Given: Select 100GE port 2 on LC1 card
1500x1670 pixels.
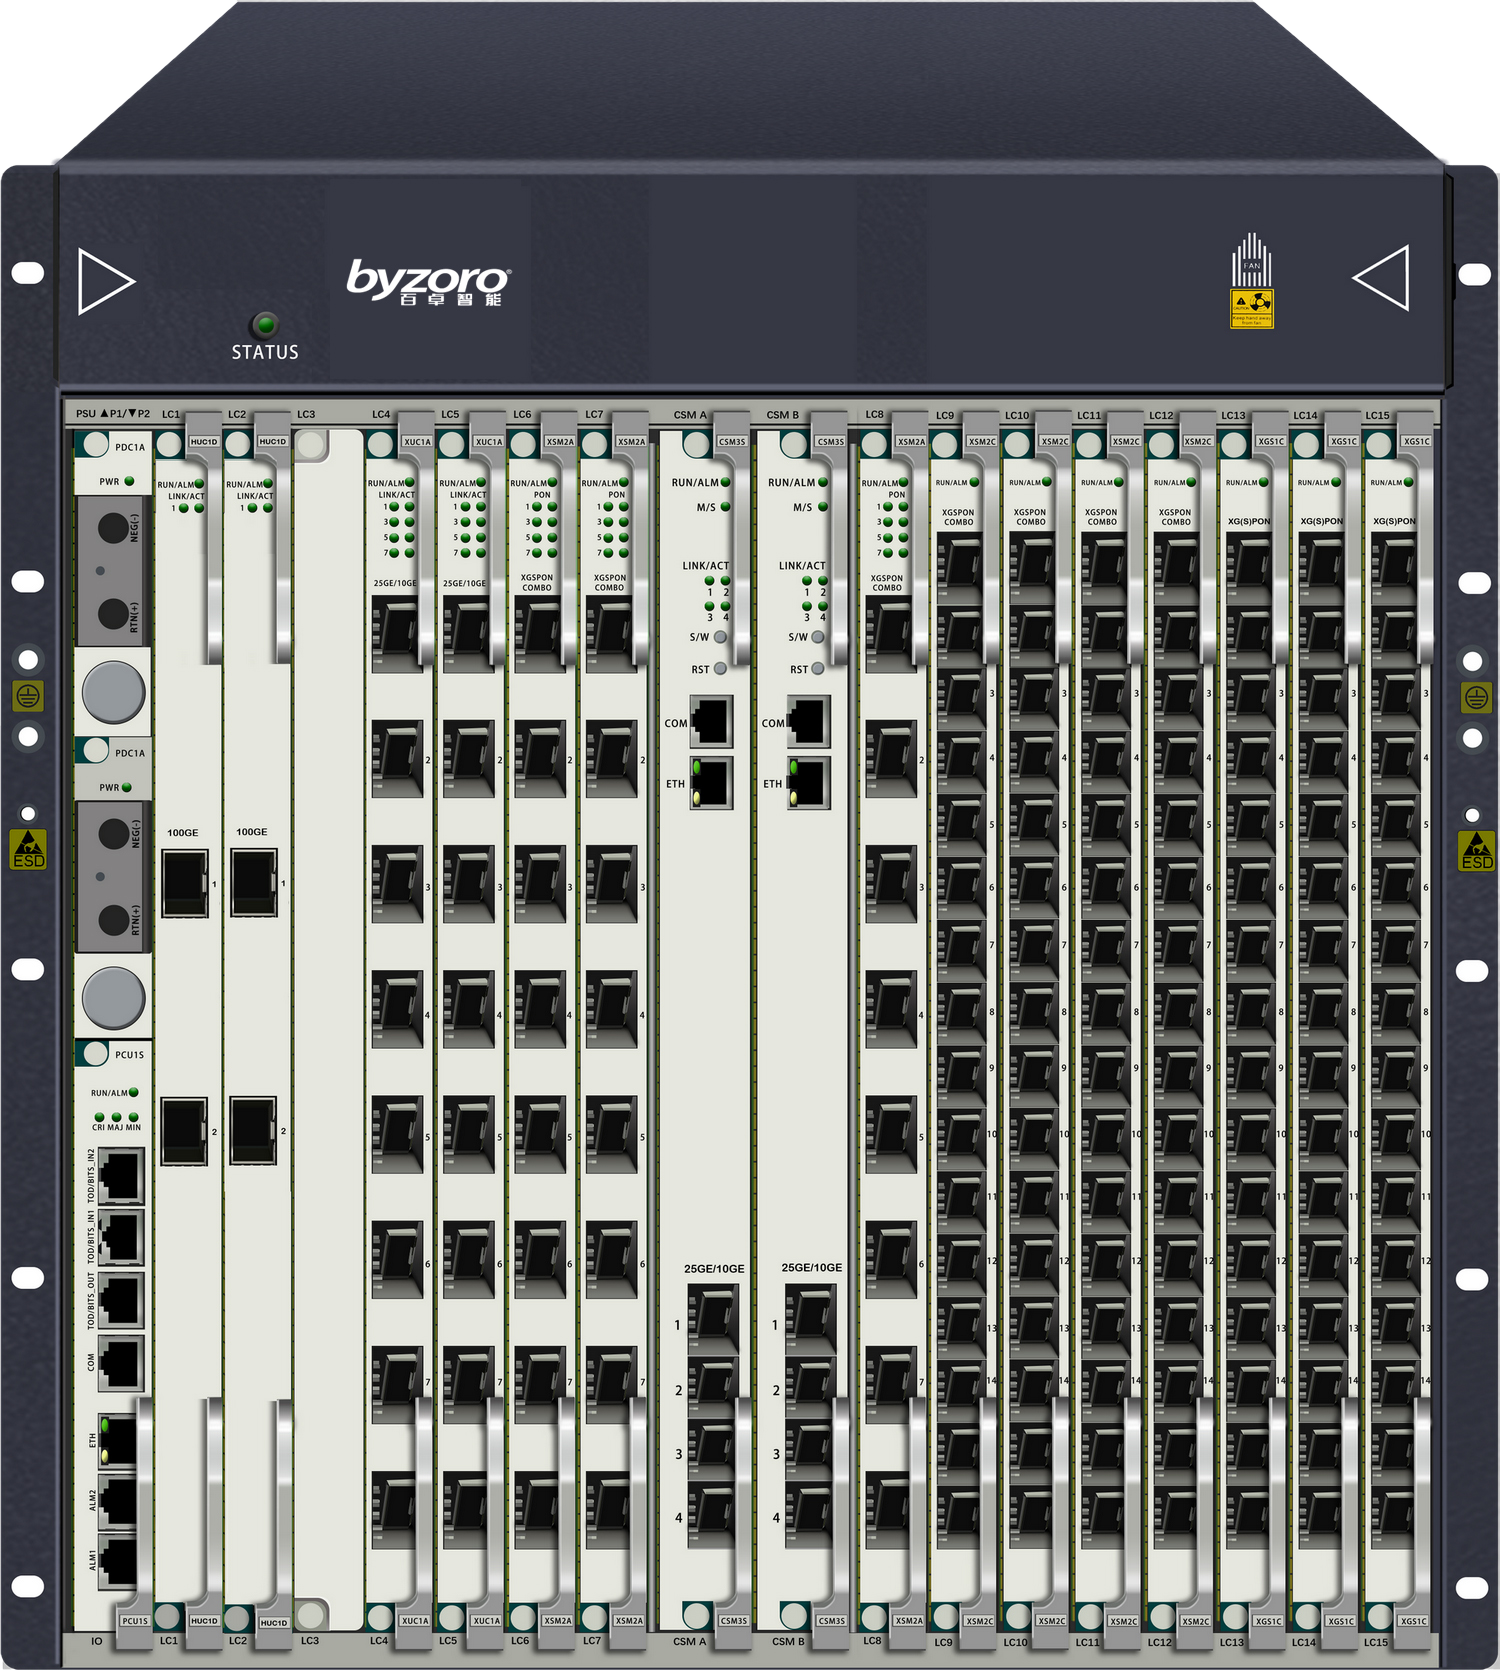Looking at the screenshot, I should coord(184,1130).
